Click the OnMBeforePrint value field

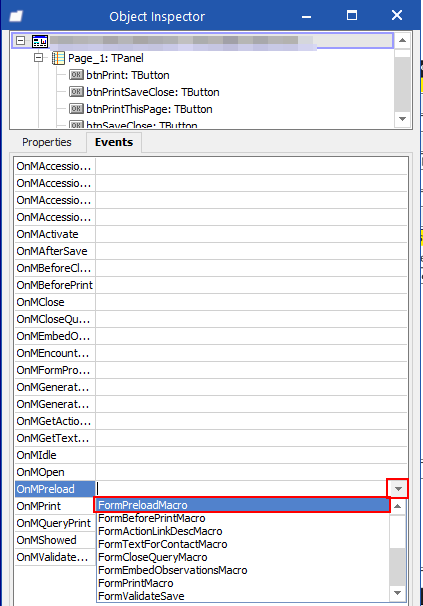click(x=251, y=285)
